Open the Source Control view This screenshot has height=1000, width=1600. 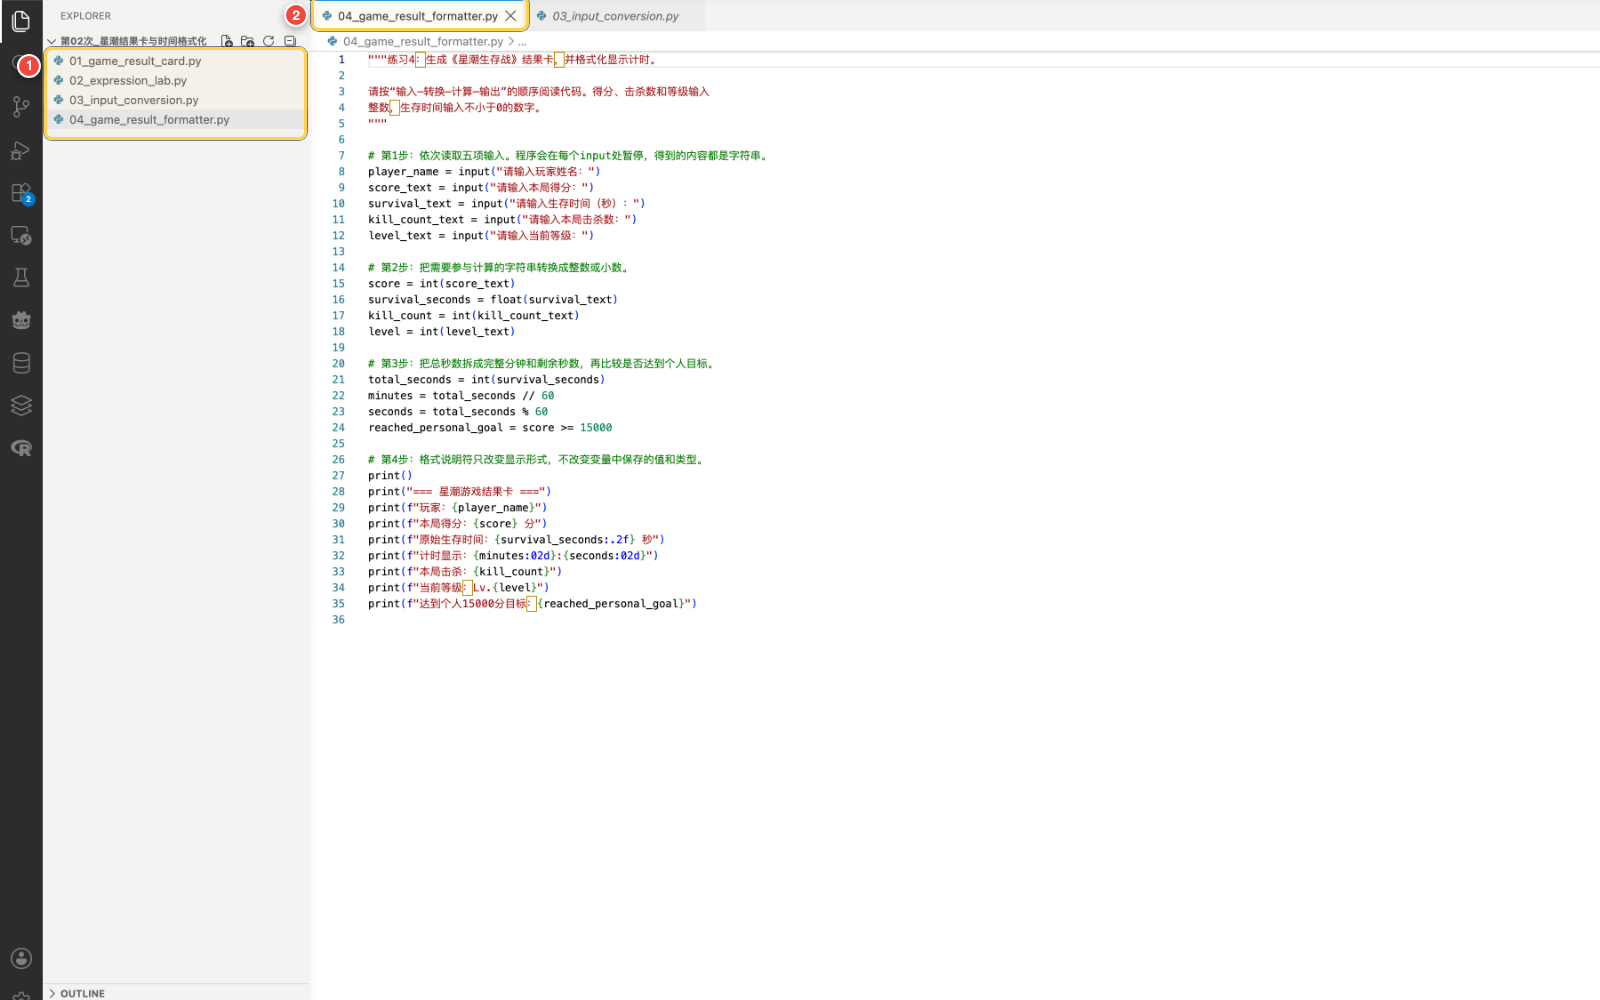21,106
